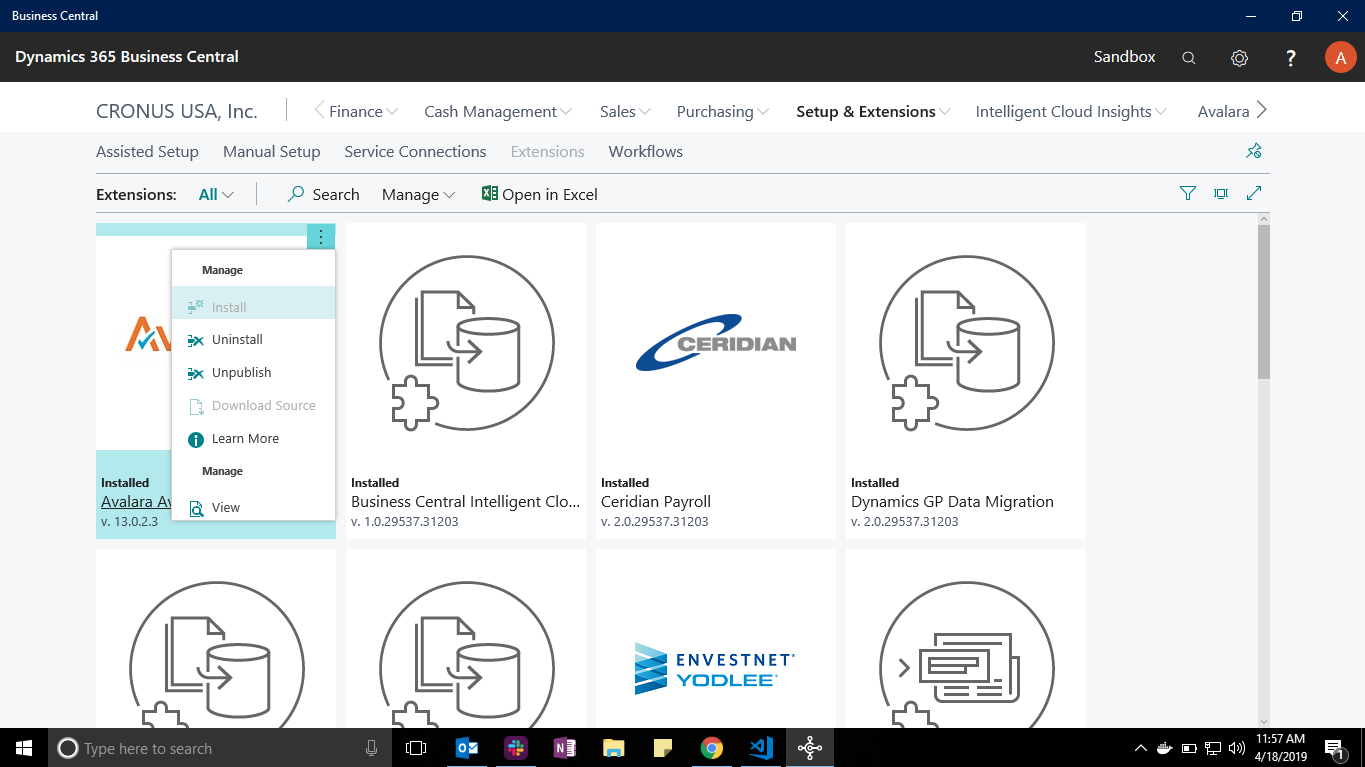This screenshot has width=1365, height=767.
Task: Select the Ceridian Payroll extension tile
Action: 716,381
